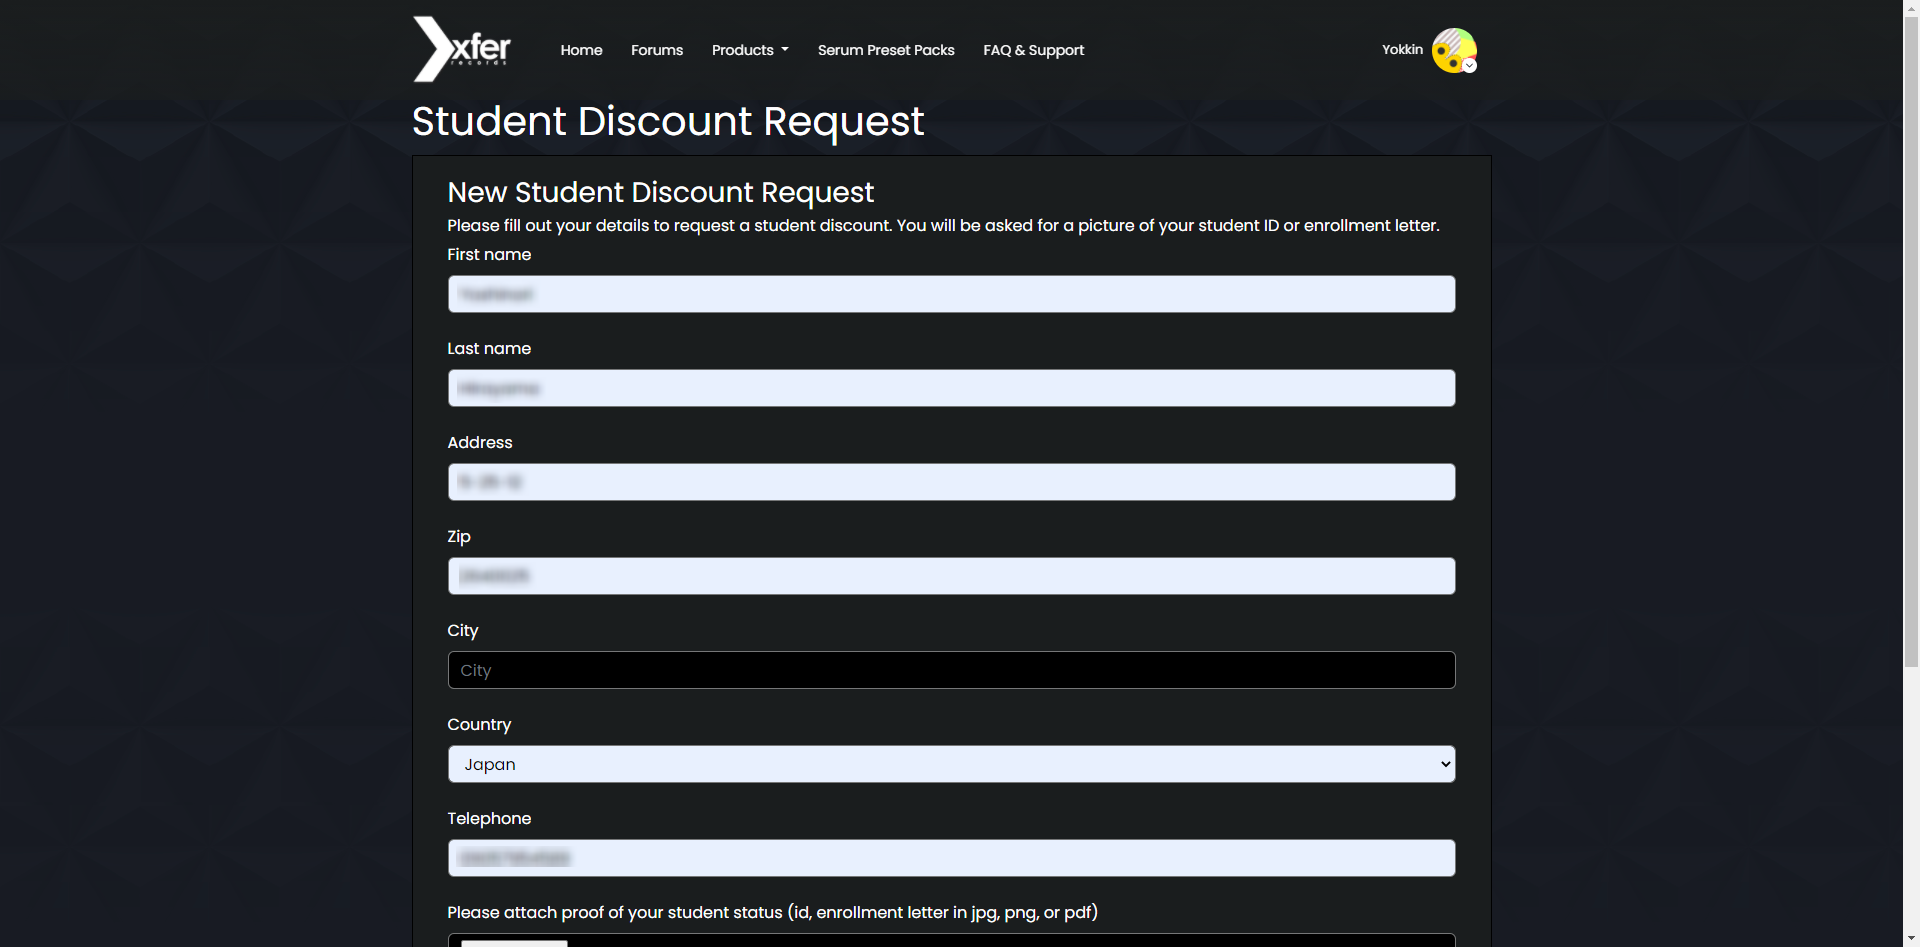Click the 'Student Discount Request' page heading
The height and width of the screenshot is (947, 1920).
coord(668,121)
